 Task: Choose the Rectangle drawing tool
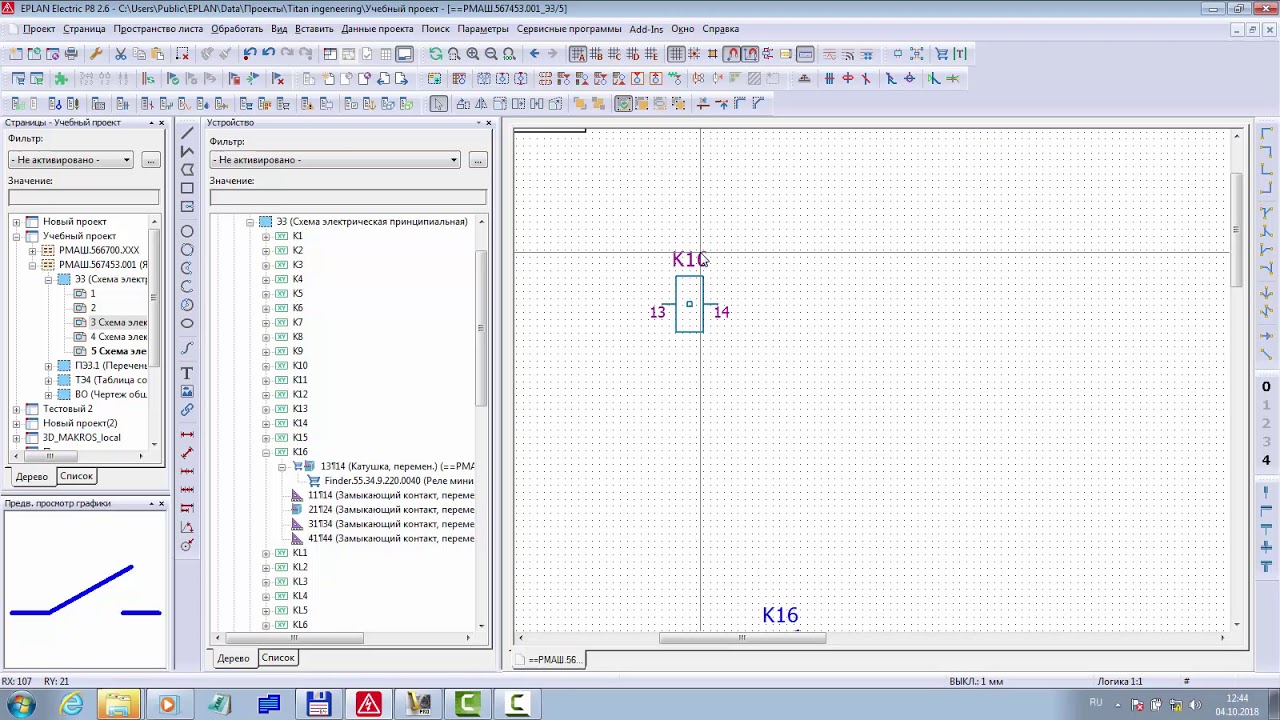[x=187, y=188]
